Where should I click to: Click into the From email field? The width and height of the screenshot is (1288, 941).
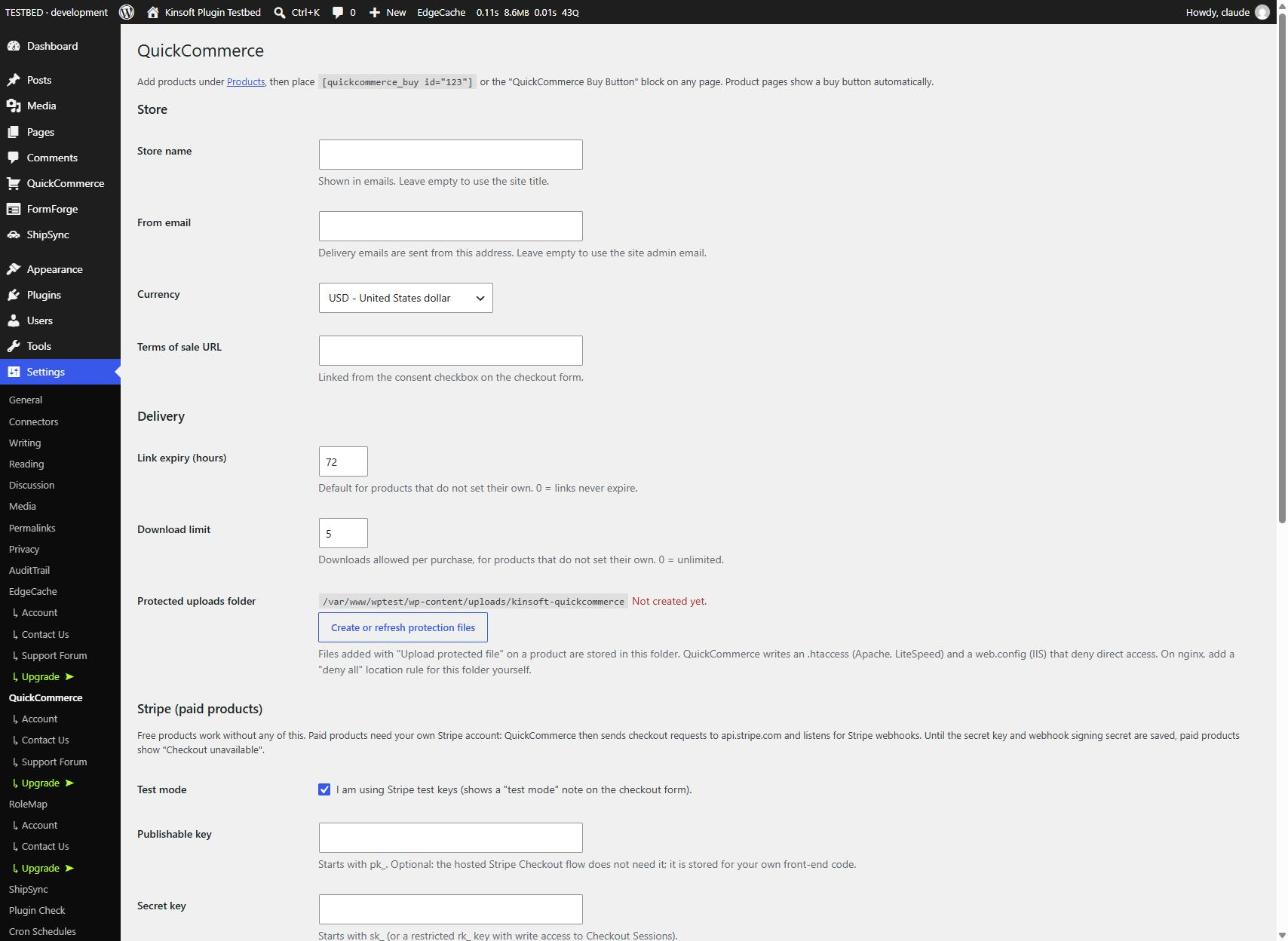coord(450,226)
